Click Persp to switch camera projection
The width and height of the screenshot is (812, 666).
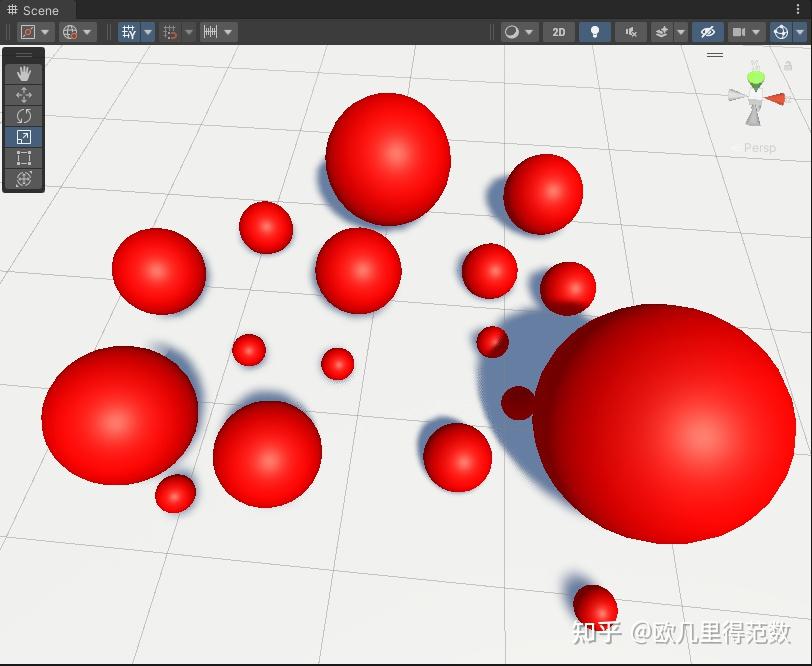[758, 147]
